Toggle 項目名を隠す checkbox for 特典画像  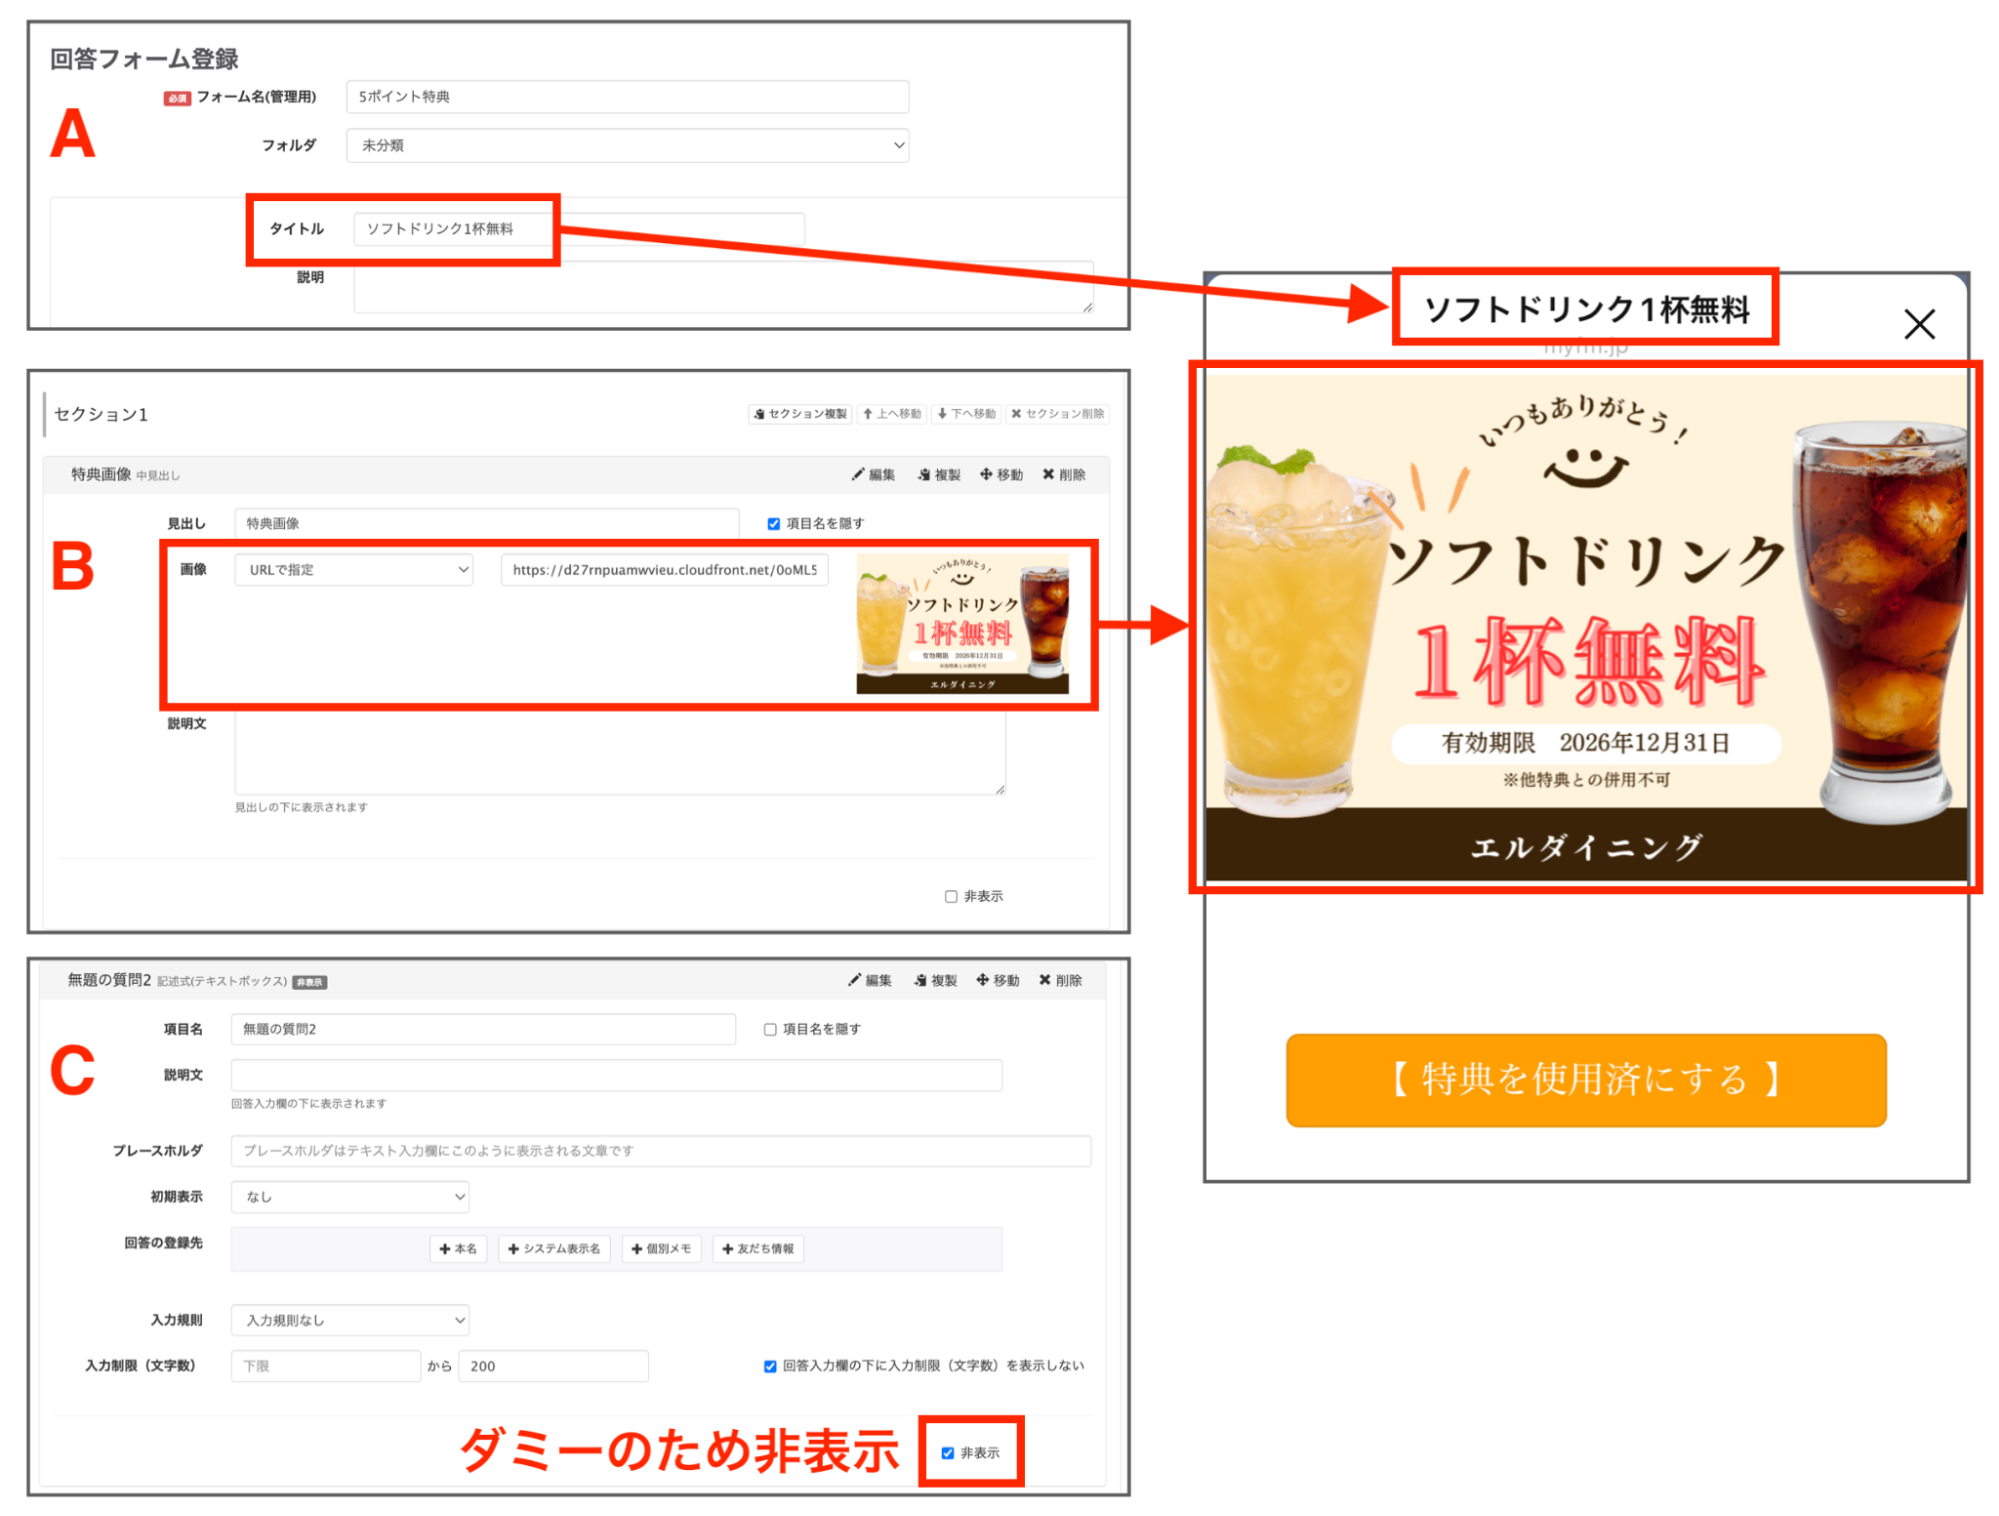[x=773, y=523]
